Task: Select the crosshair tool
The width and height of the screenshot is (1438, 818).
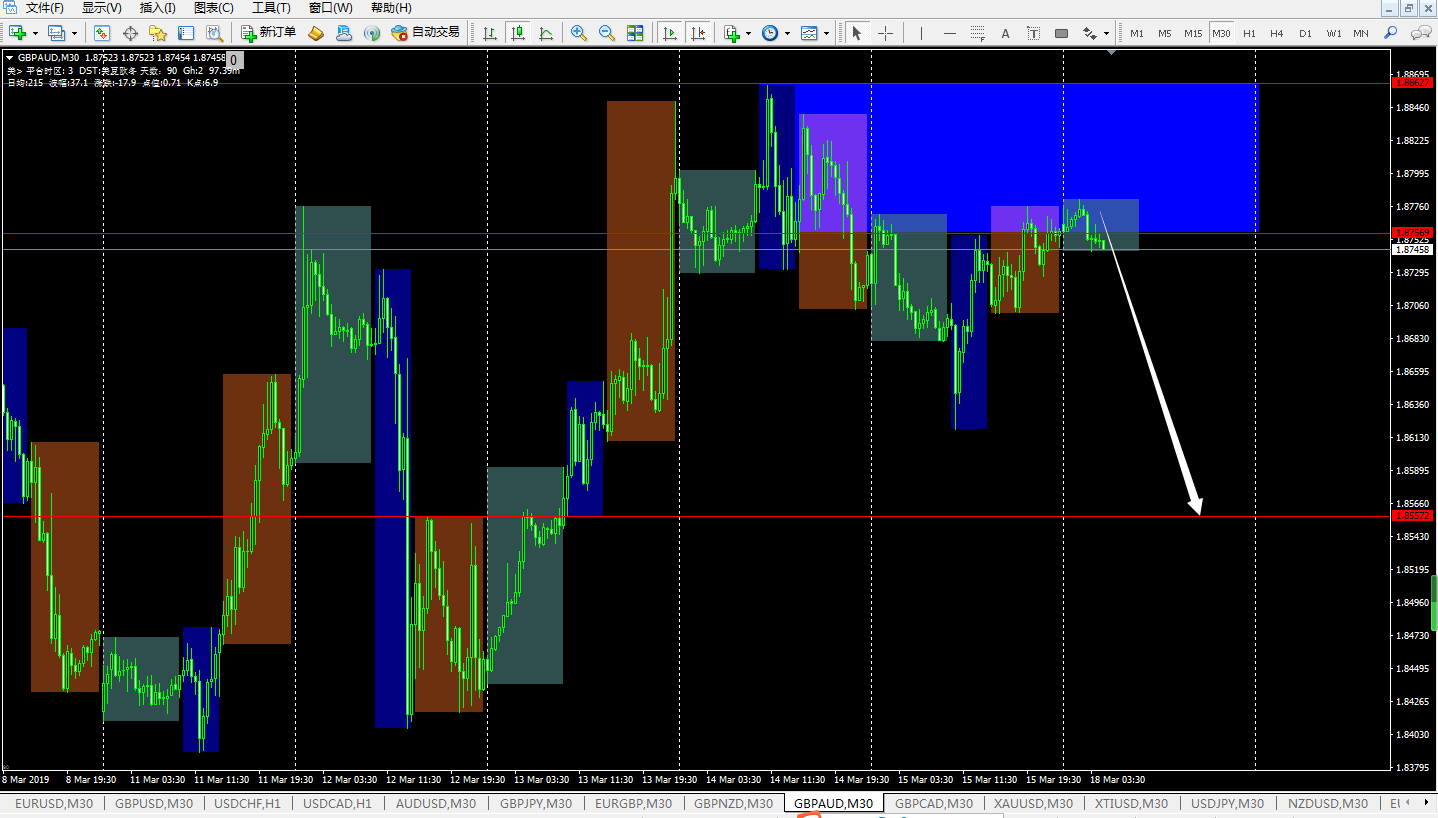Action: coord(885,33)
